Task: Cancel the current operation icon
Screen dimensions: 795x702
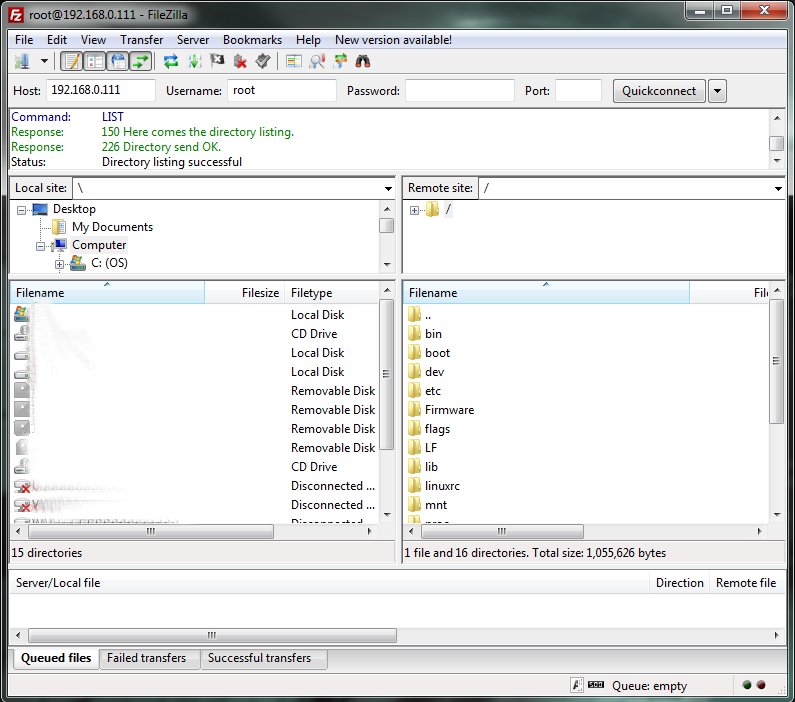Action: (217, 61)
